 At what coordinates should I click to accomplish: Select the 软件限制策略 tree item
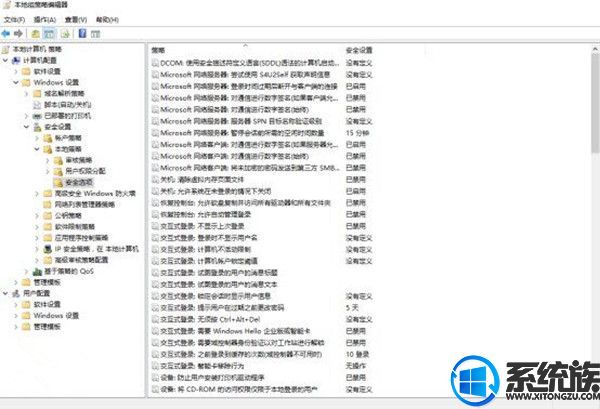[x=75, y=227]
